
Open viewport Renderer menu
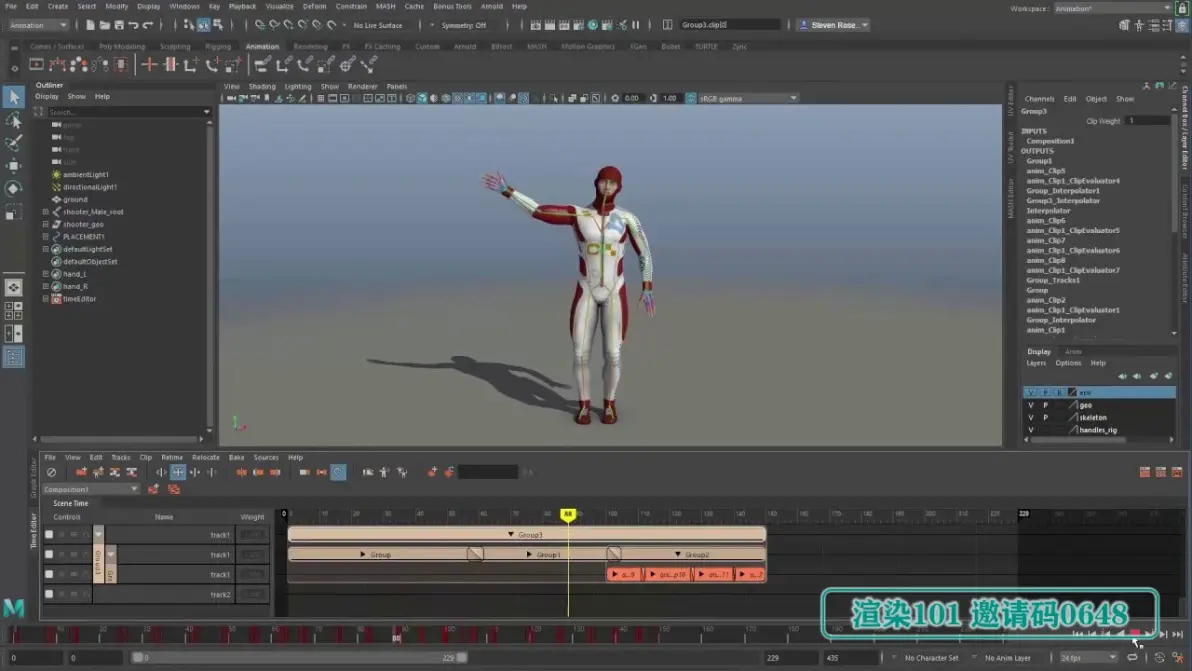click(362, 87)
